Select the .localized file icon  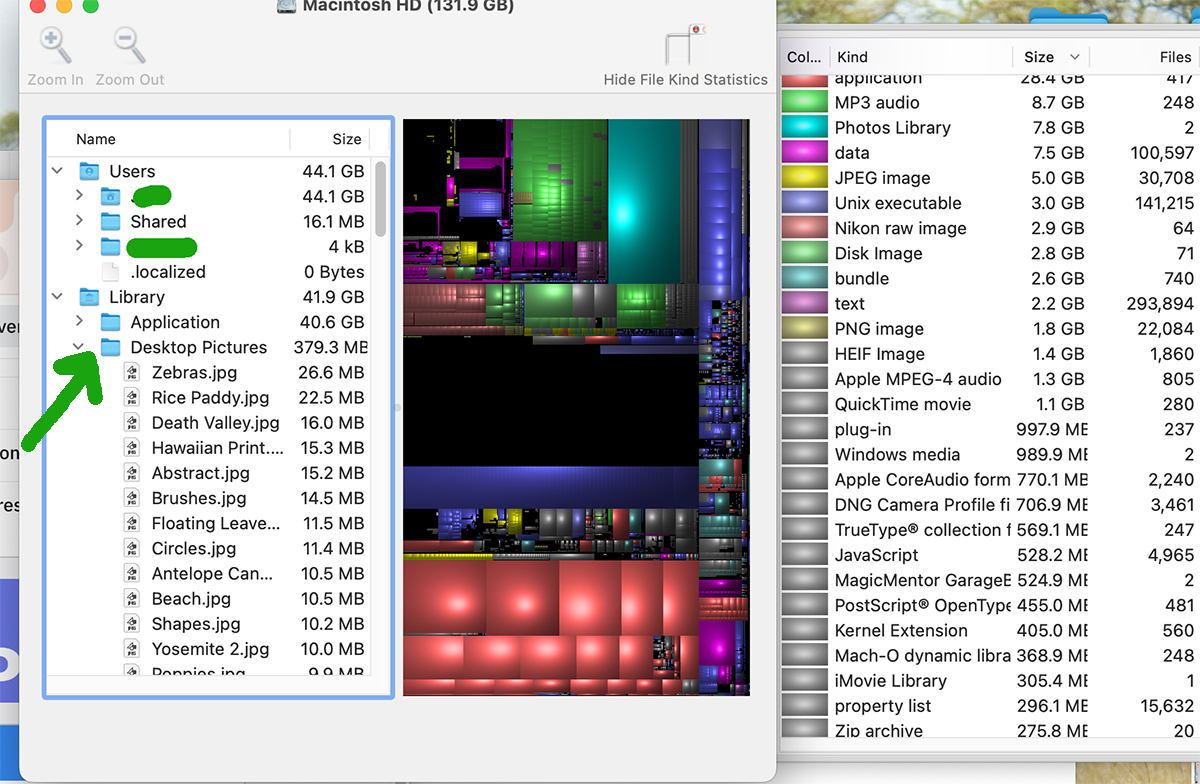click(x=111, y=272)
